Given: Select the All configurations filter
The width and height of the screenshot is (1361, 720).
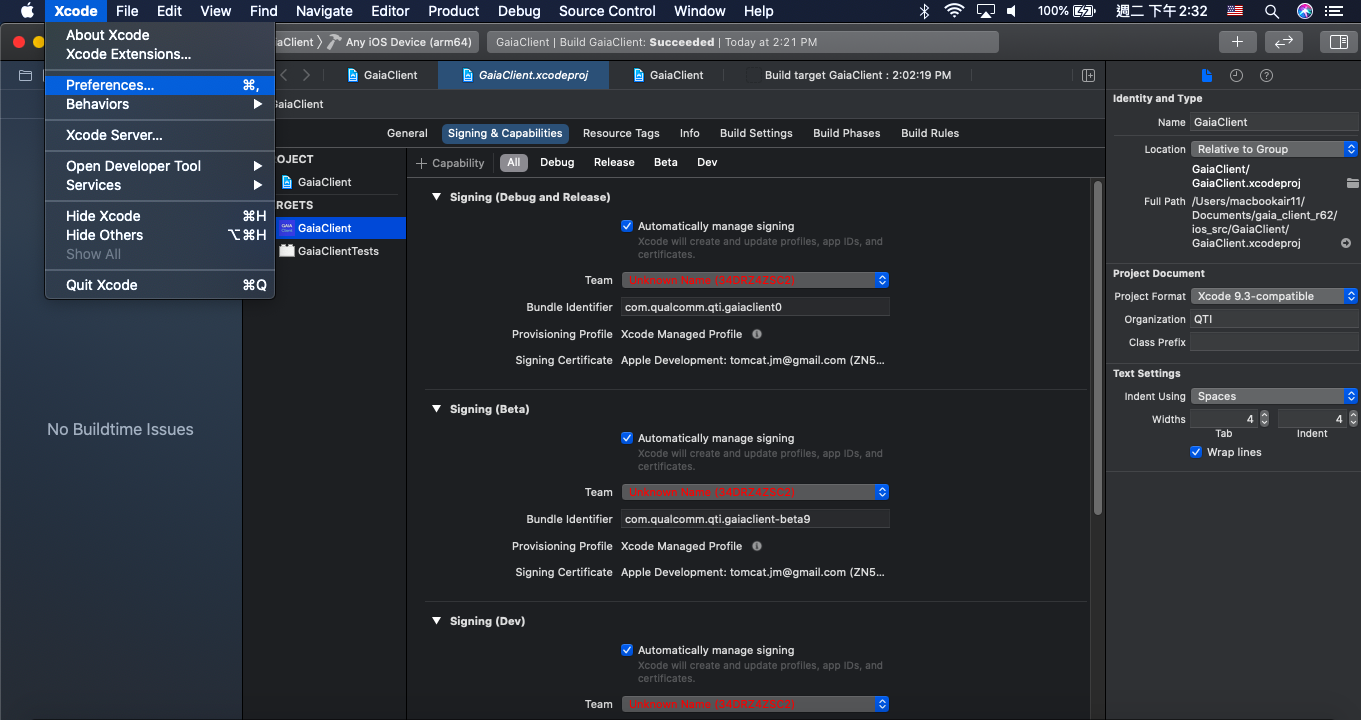Looking at the screenshot, I should tap(514, 162).
